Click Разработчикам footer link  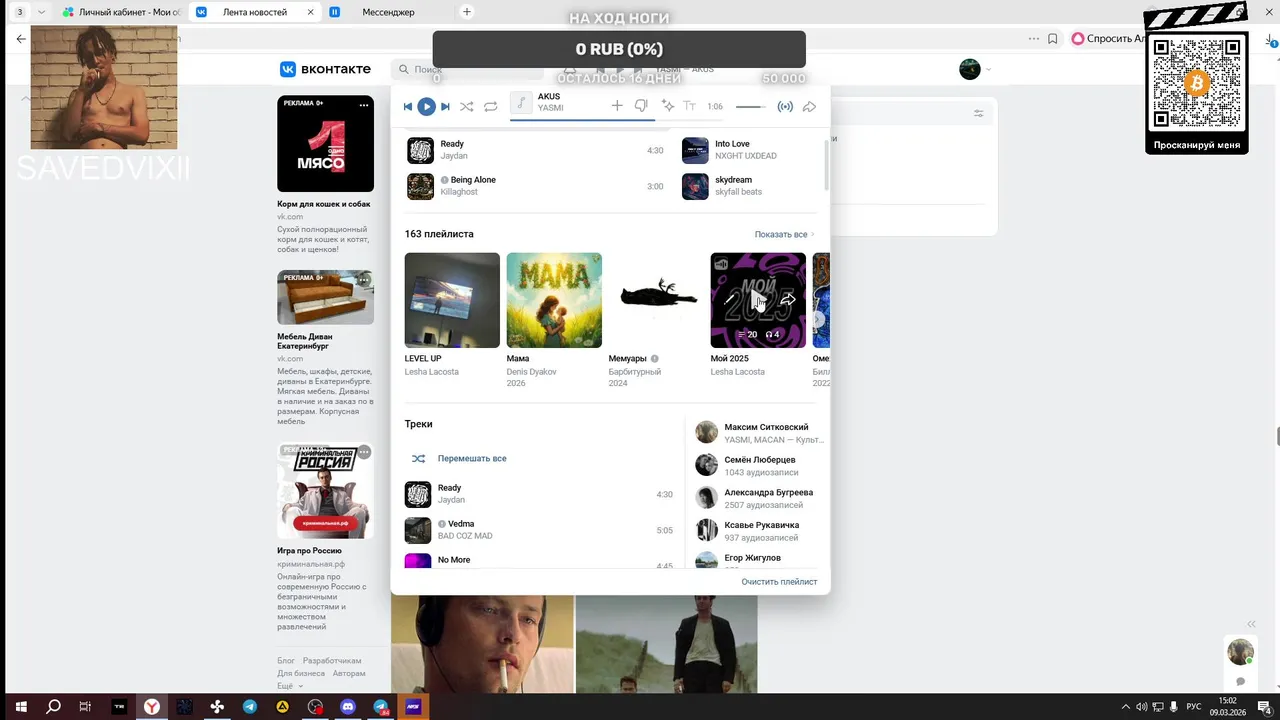pyautogui.click(x=332, y=661)
